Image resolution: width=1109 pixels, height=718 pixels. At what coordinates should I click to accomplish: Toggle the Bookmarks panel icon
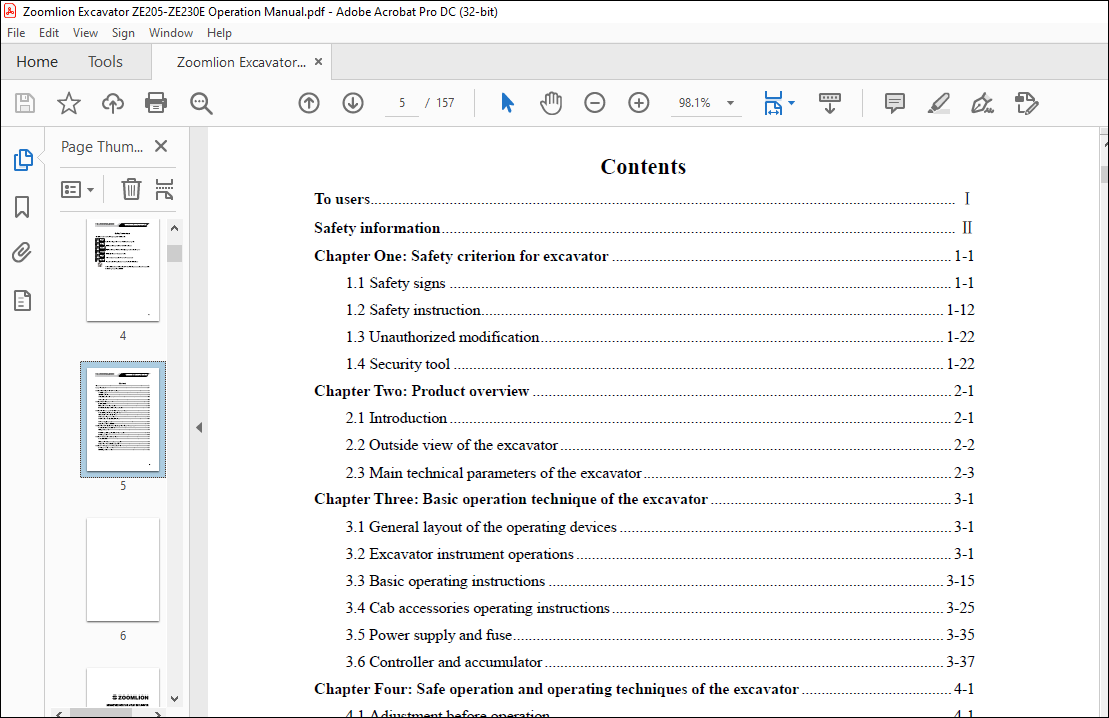pyautogui.click(x=22, y=207)
